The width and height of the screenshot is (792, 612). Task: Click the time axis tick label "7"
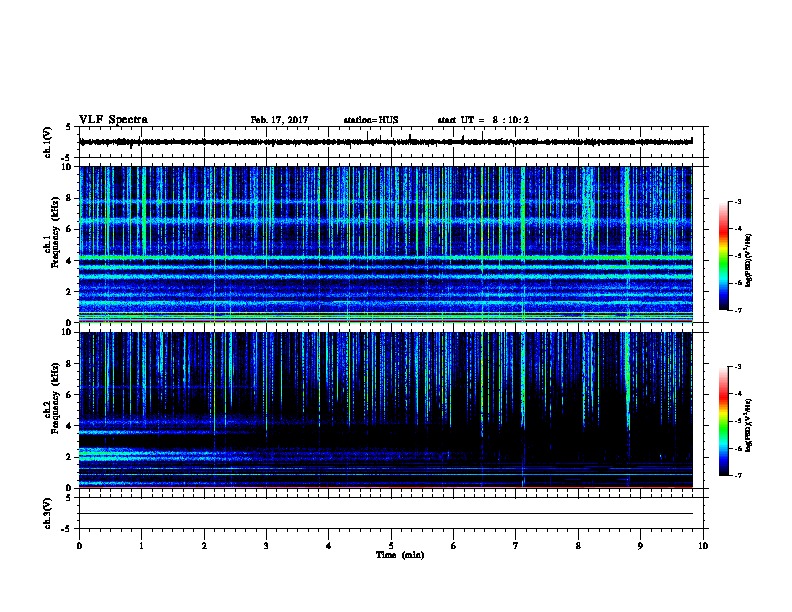click(516, 546)
